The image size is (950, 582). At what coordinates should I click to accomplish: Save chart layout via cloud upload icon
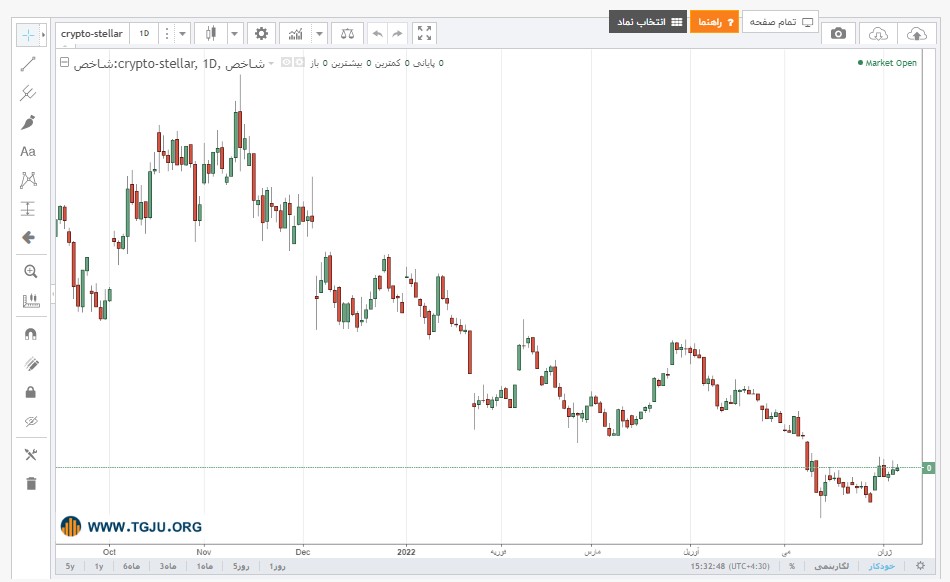[917, 34]
